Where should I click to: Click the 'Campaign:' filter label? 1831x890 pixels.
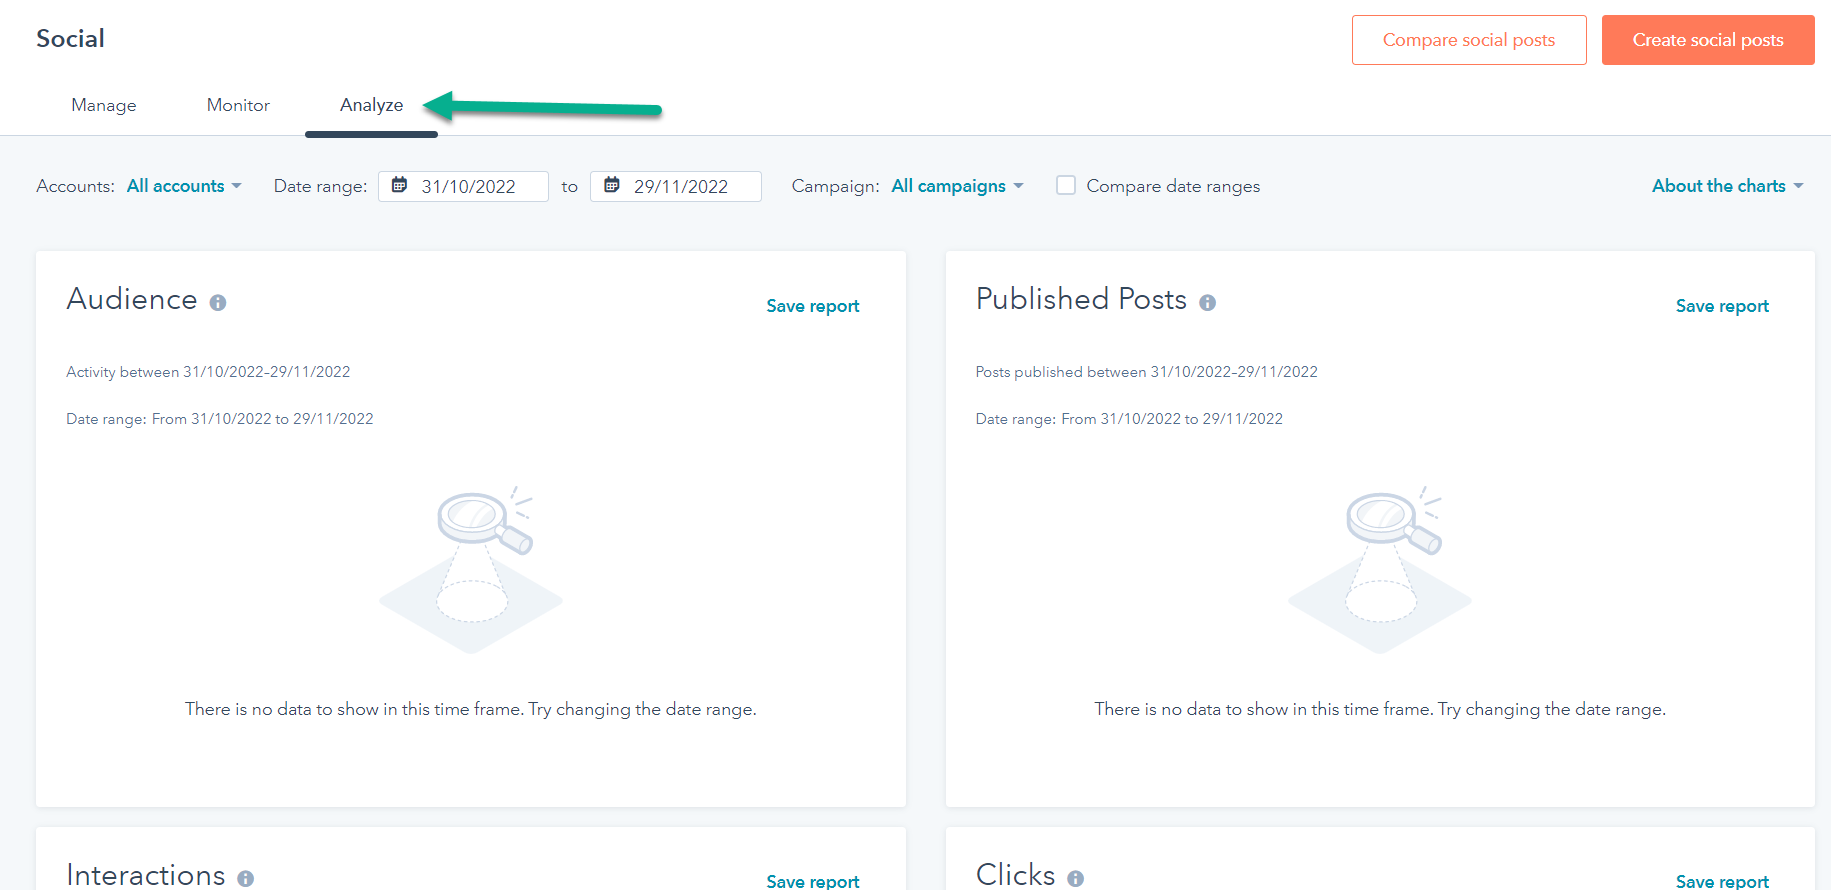click(836, 186)
